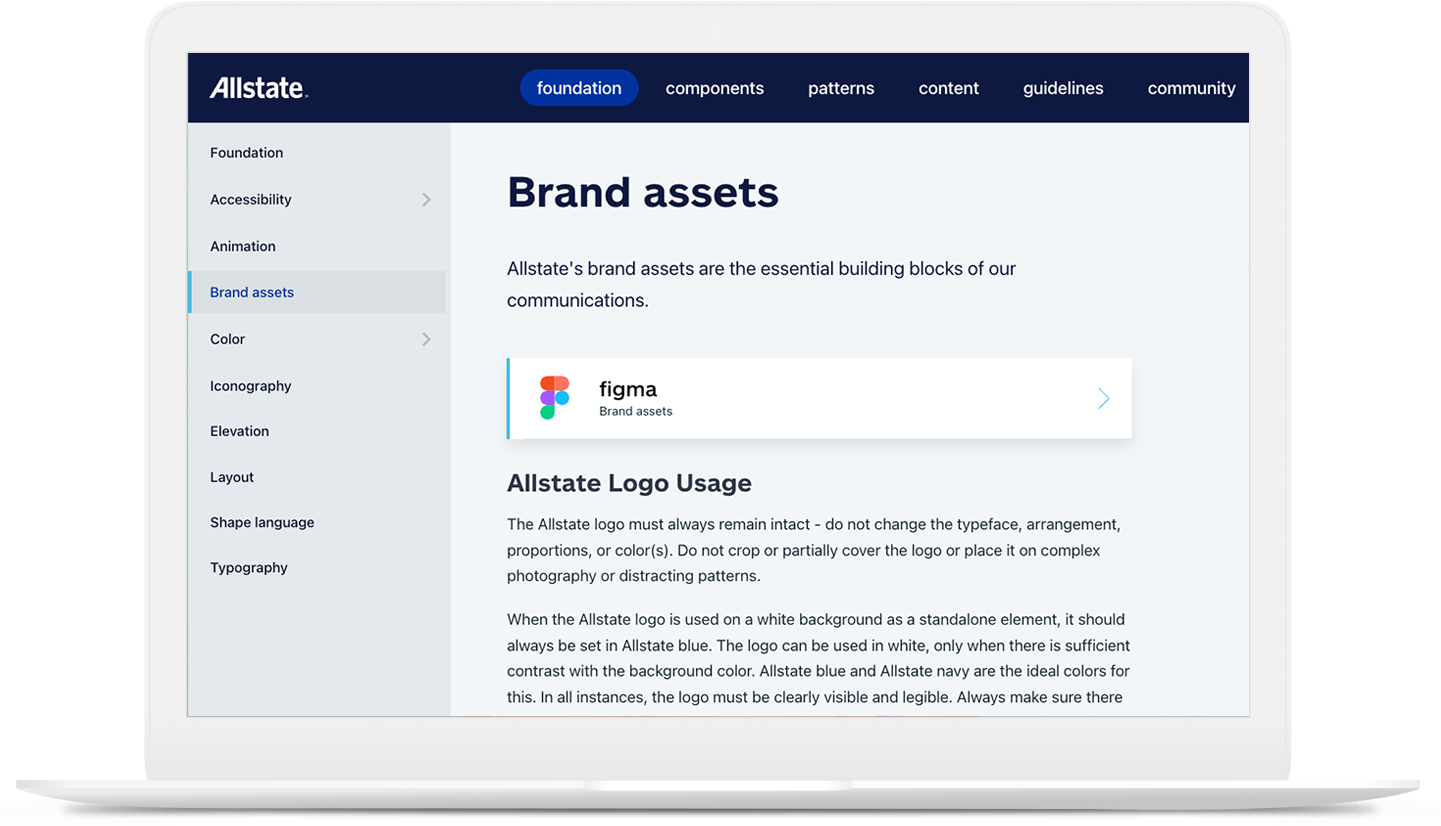
Task: Open the figma Brand assets card
Action: 819,398
